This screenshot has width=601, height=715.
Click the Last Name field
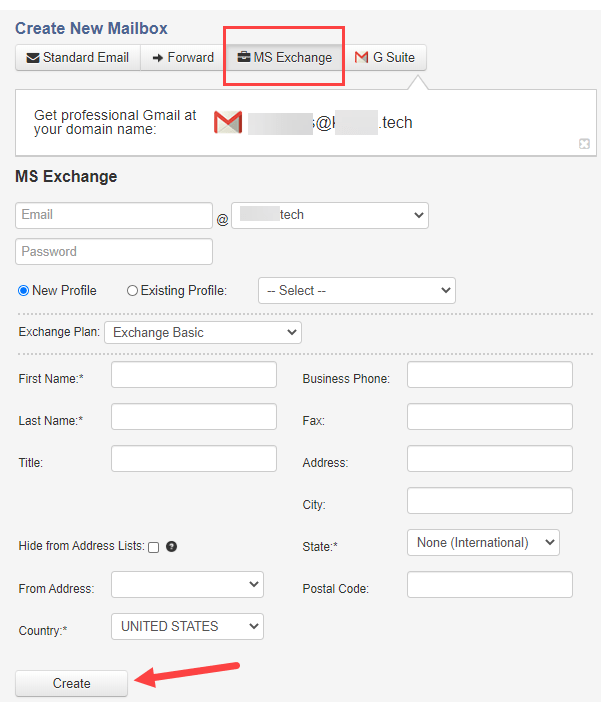(194, 416)
